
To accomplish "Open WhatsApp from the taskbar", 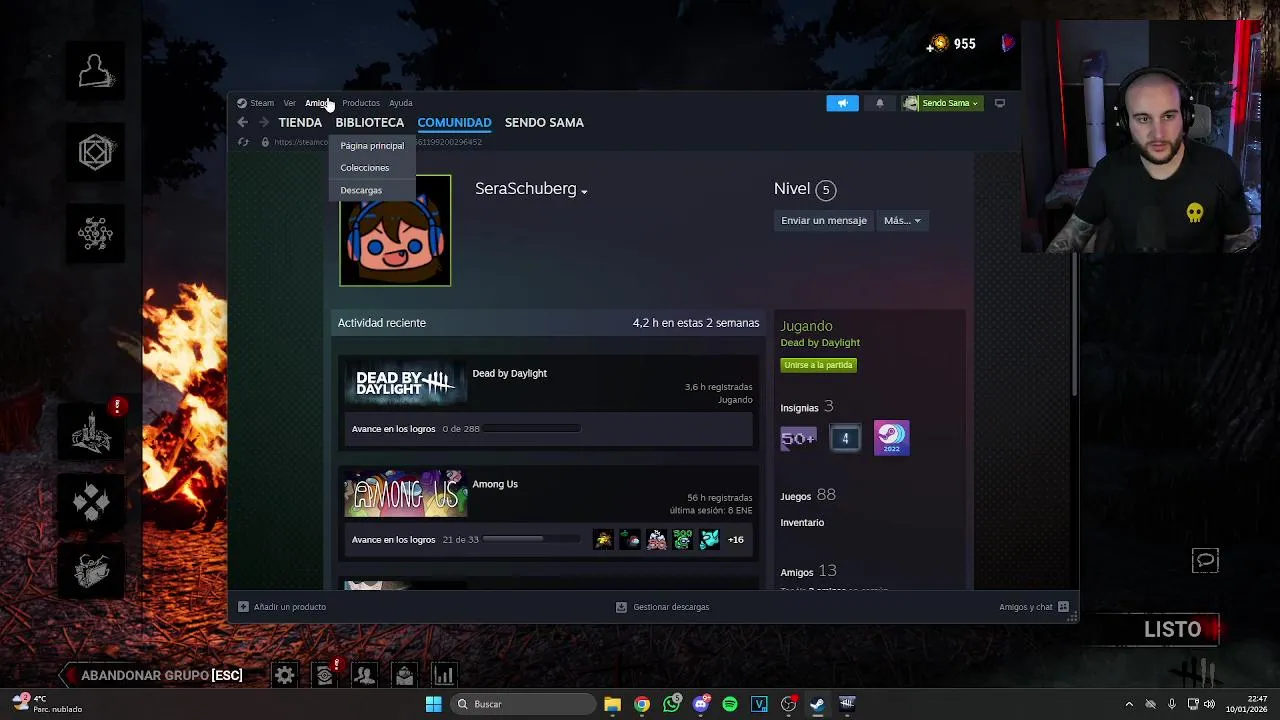I will [672, 705].
